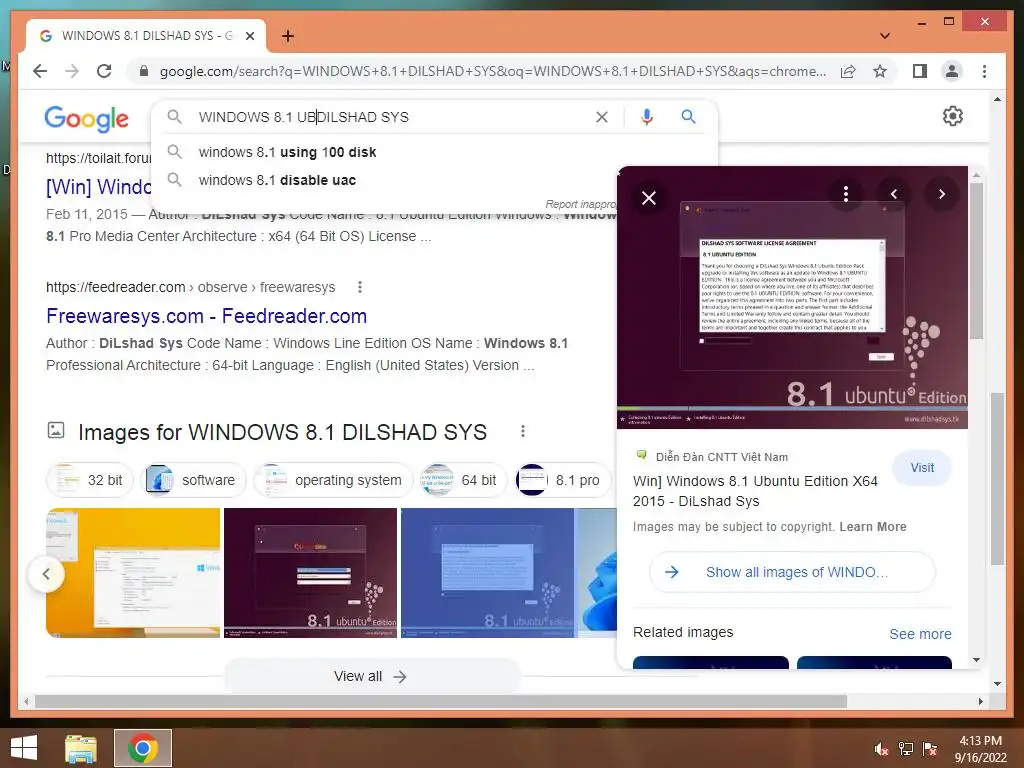
Task: Open Chrome three-dot menu
Action: (x=984, y=71)
